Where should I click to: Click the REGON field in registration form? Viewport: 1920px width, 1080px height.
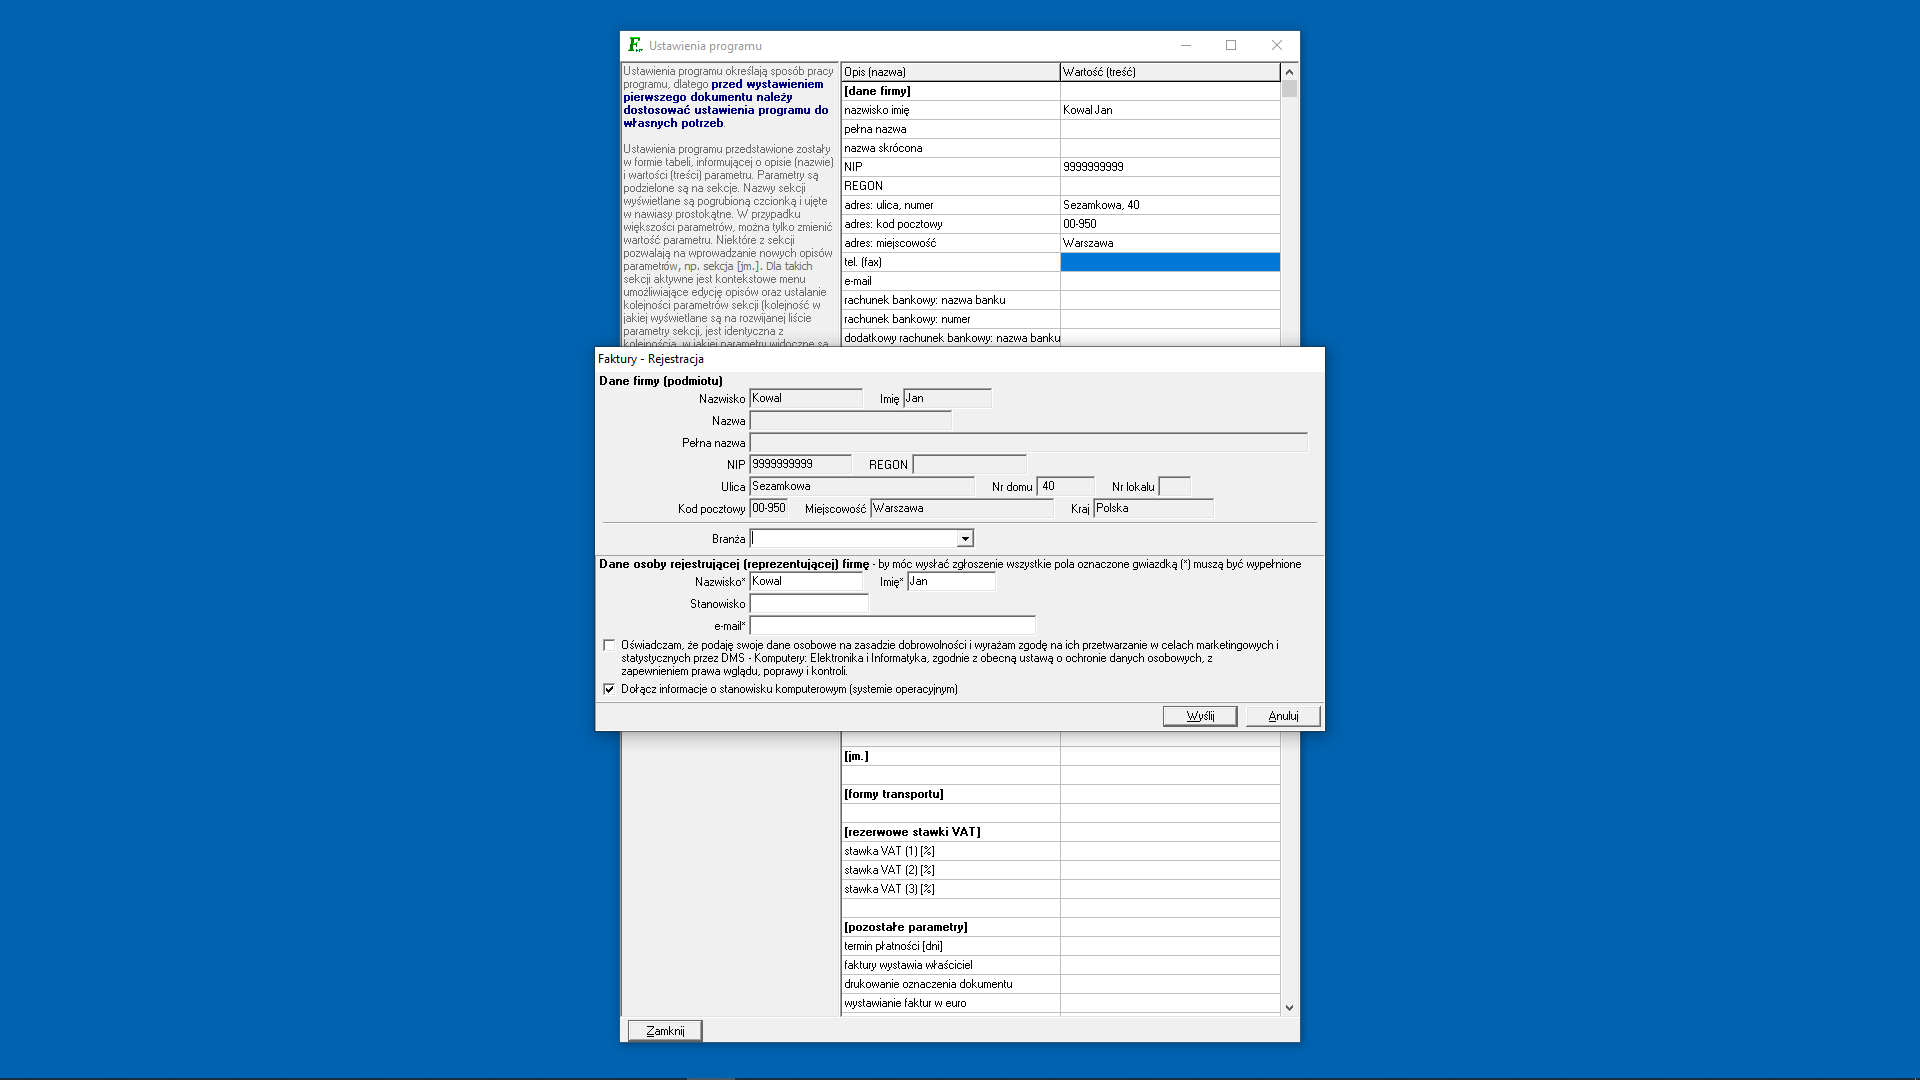969,465
